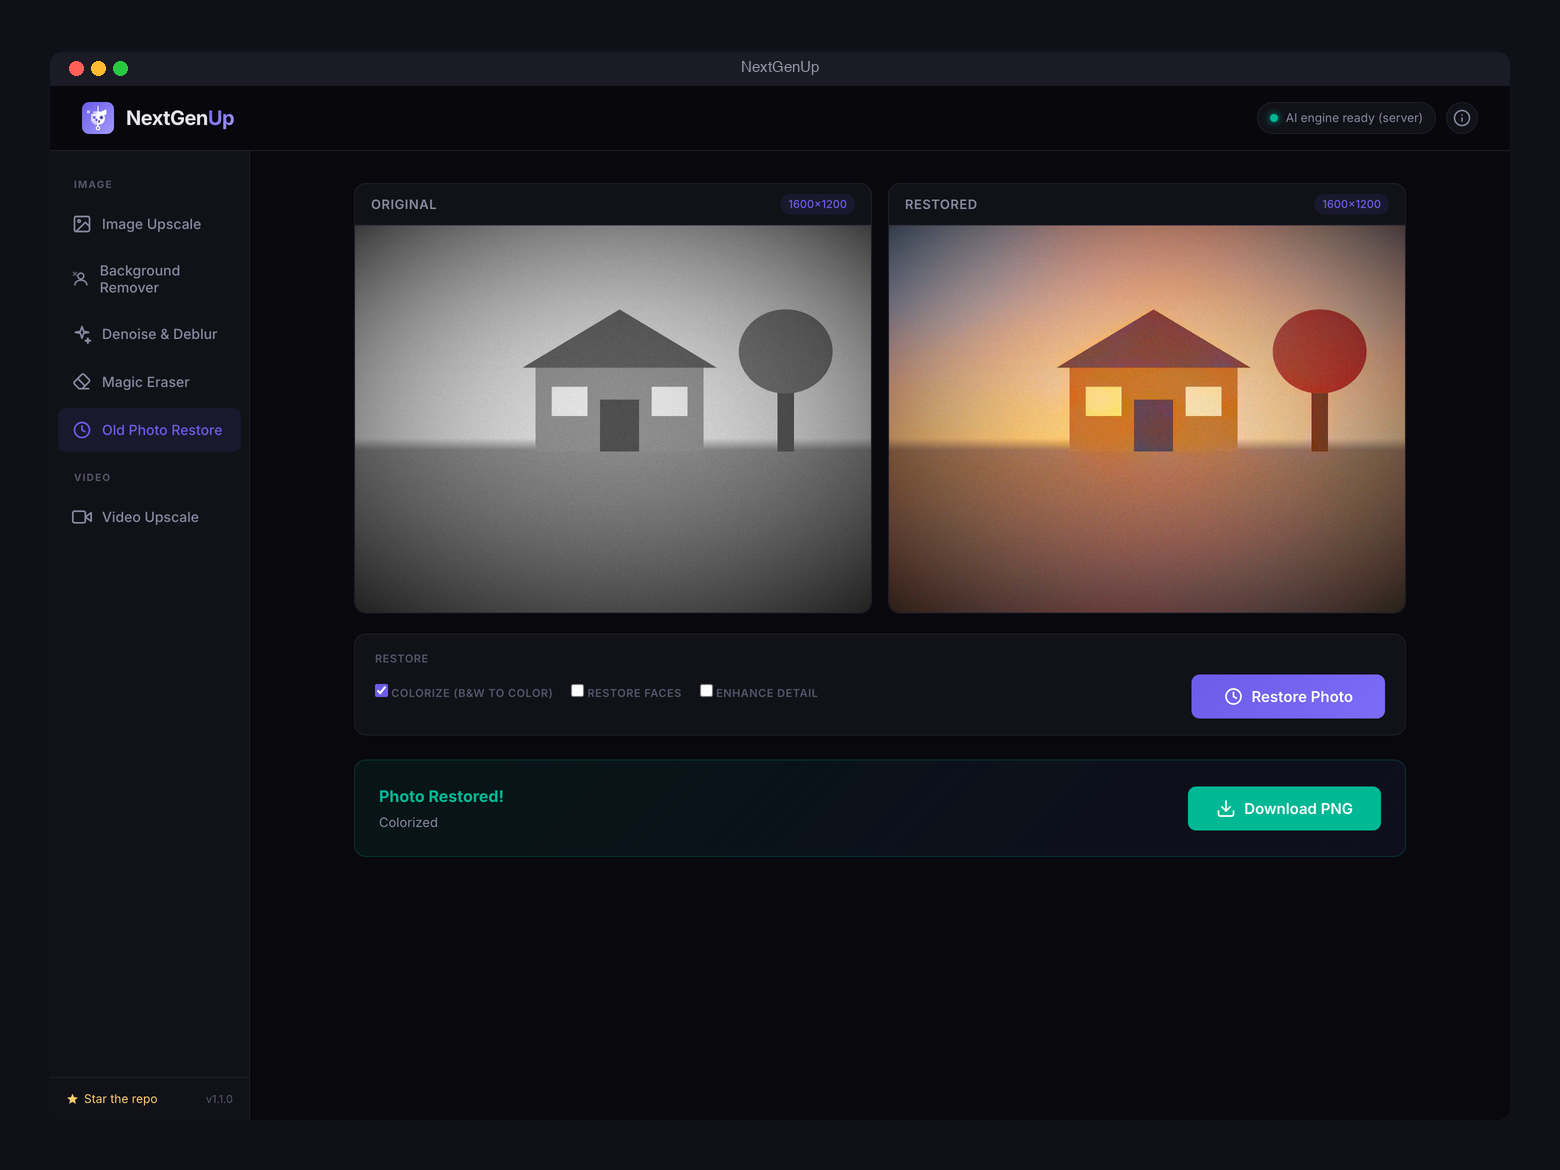The width and height of the screenshot is (1560, 1170).
Task: Click the AI engine ready status badge
Action: coord(1346,118)
